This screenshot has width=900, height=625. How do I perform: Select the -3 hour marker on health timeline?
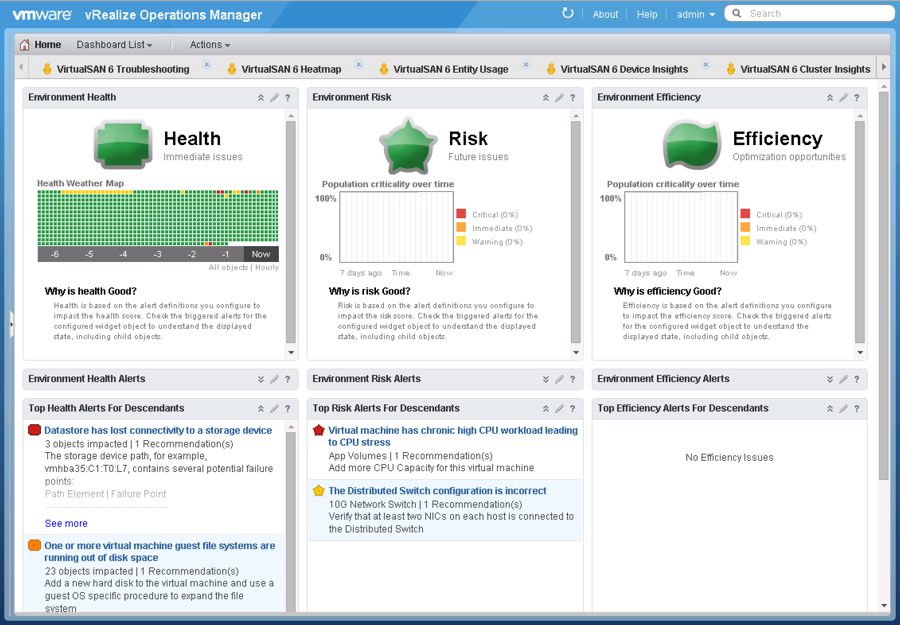click(157, 254)
